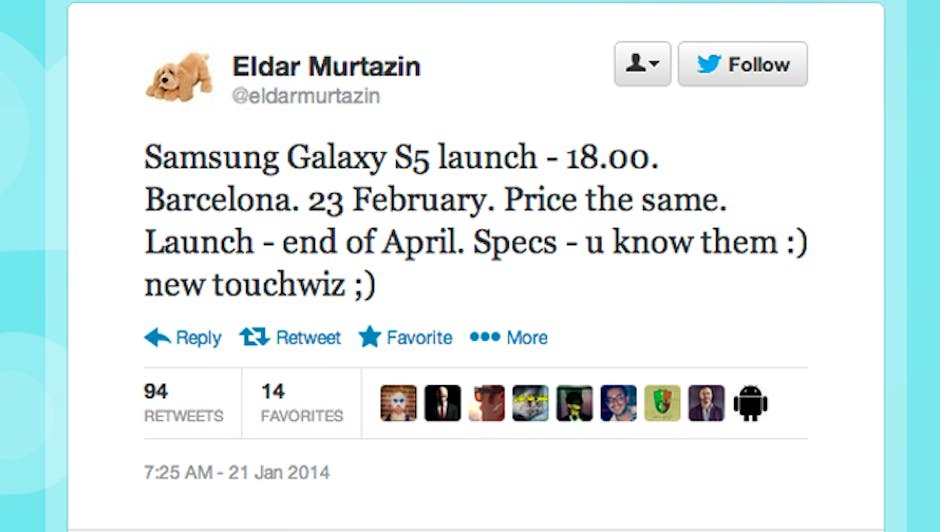Select the first avatar with blue glasses

pyautogui.click(x=398, y=403)
